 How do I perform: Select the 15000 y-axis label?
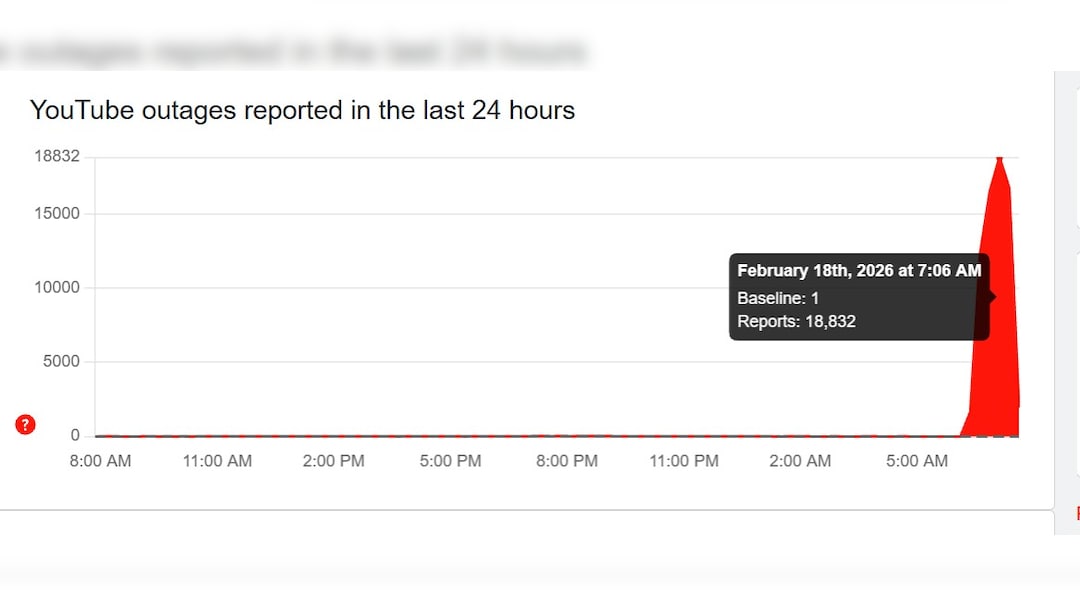[x=58, y=214]
